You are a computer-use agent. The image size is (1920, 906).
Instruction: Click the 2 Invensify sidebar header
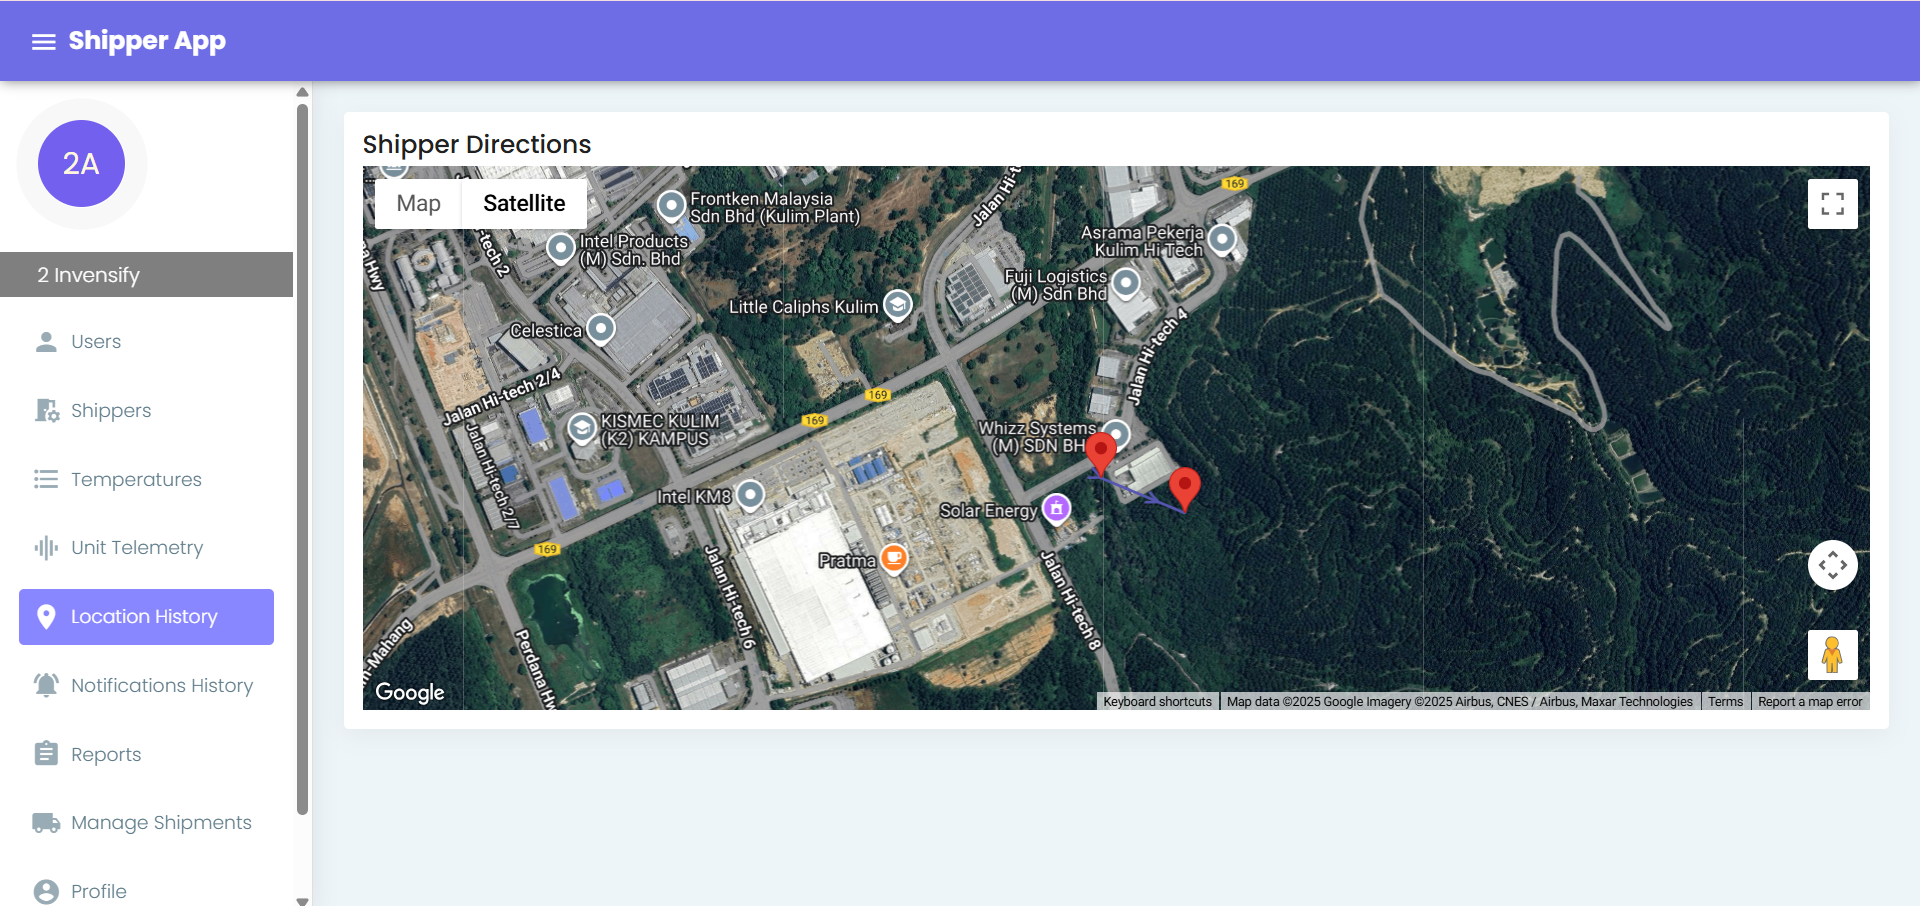coord(146,275)
